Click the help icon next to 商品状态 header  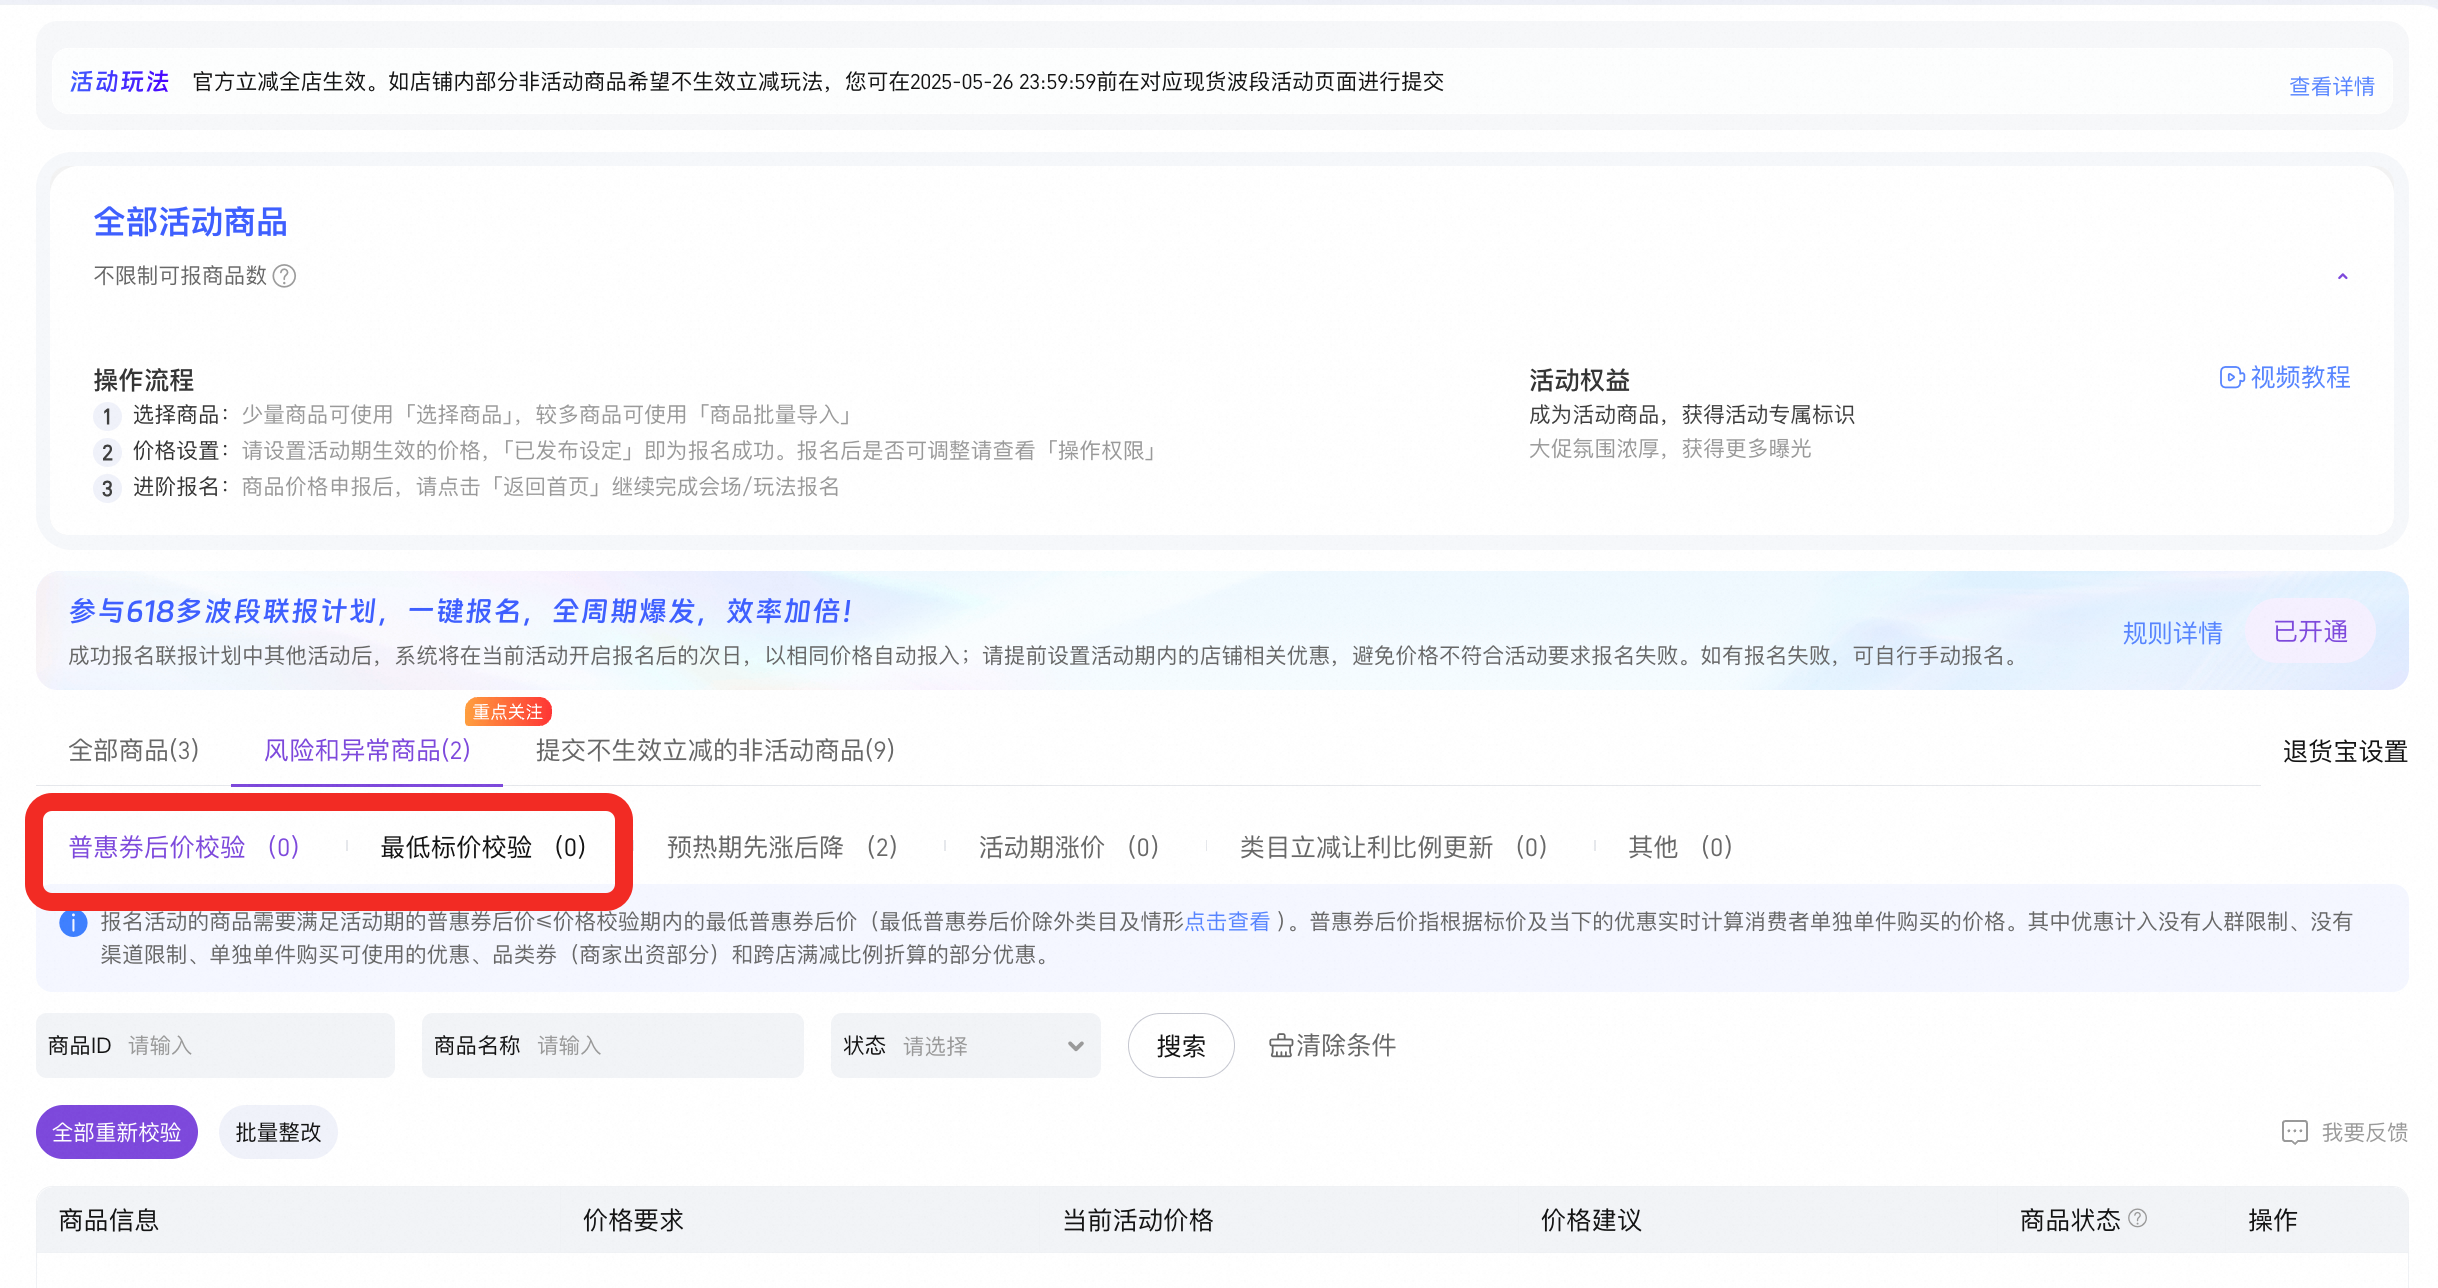pos(2138,1218)
